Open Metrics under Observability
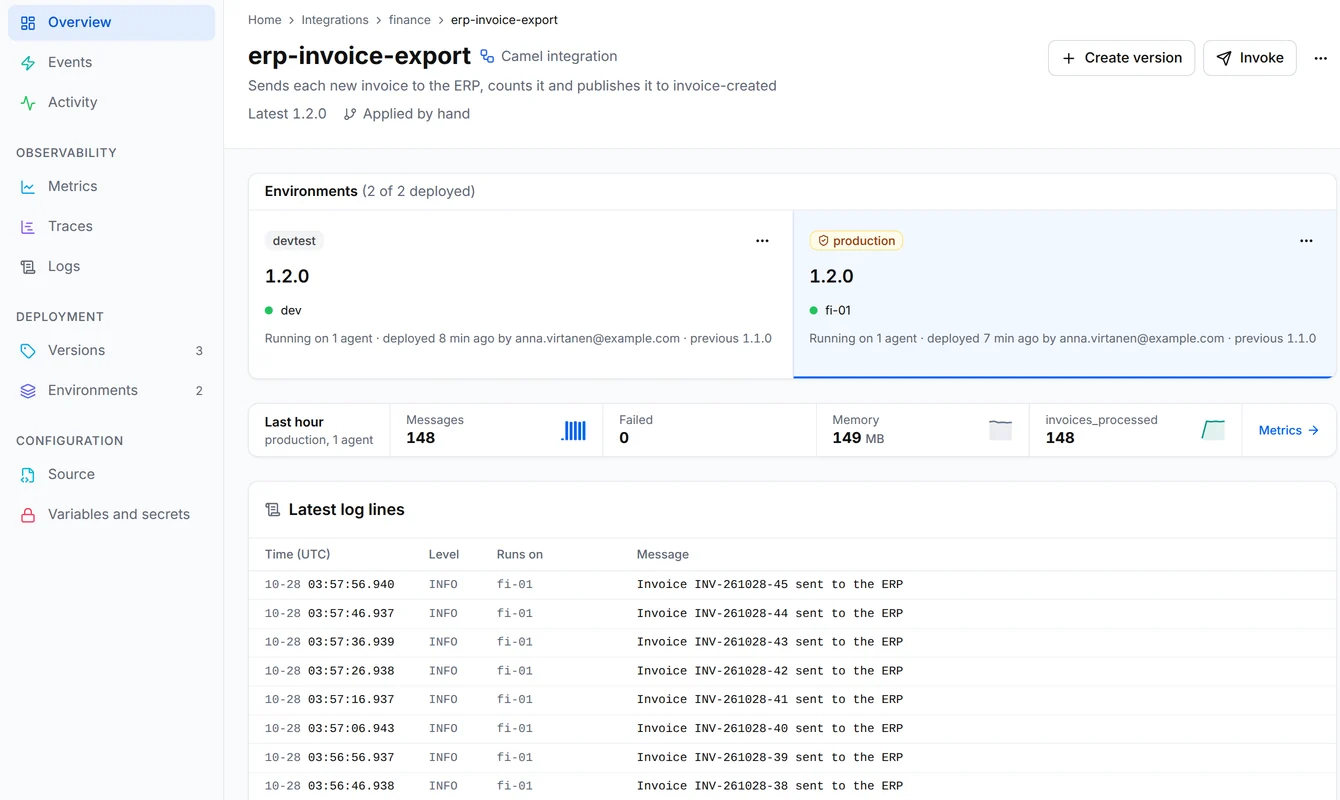Screen dimensions: 1340x800 click(x=111, y=186)
